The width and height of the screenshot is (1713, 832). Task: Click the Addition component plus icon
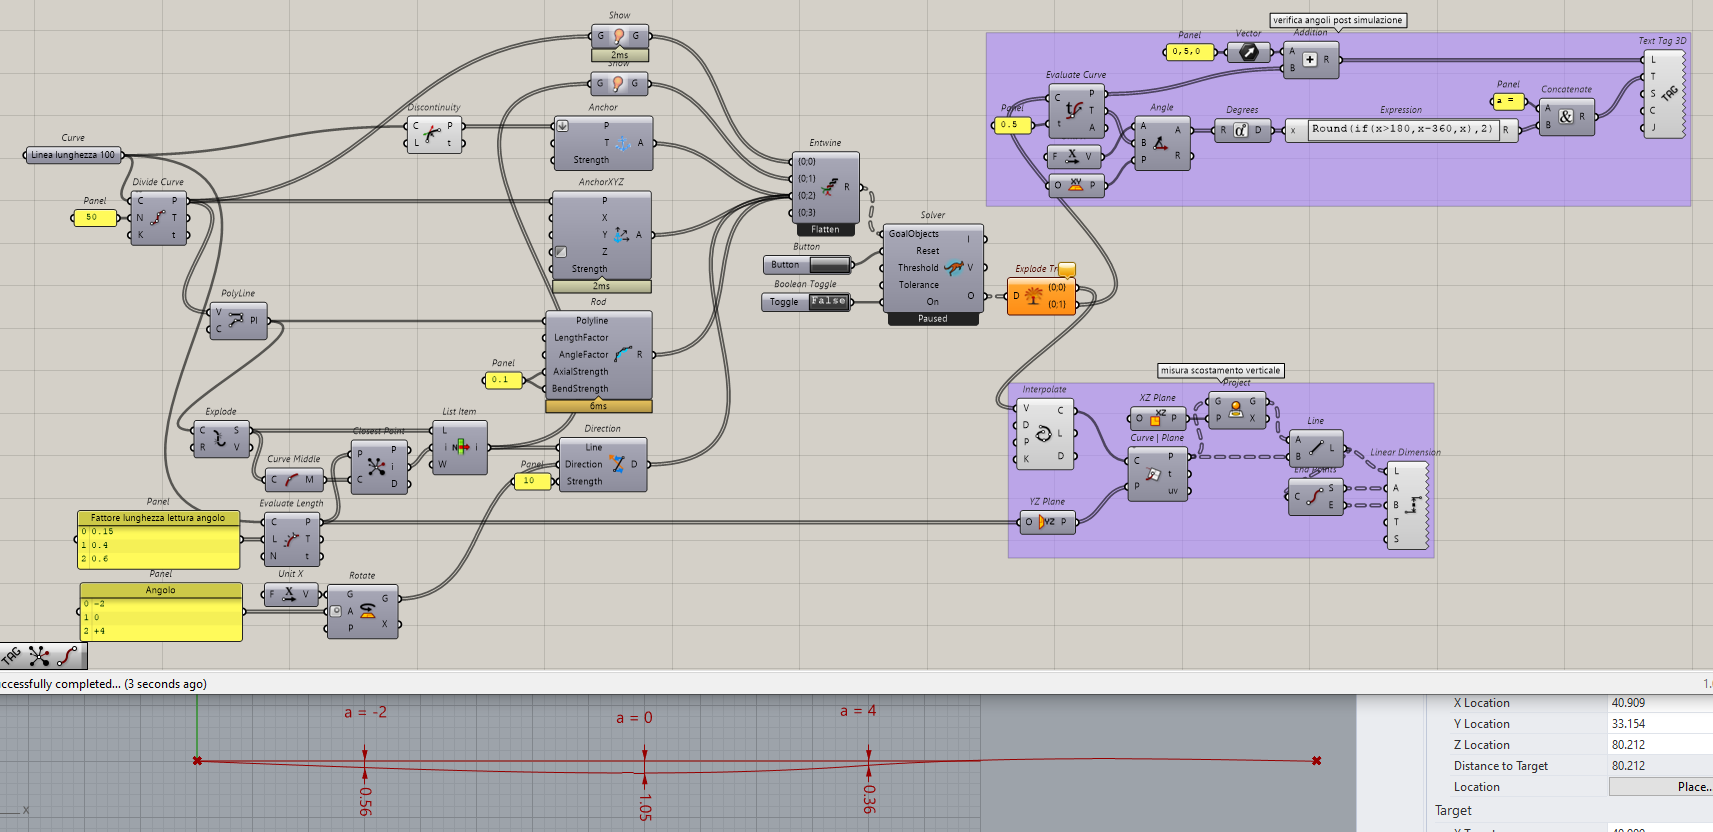pyautogui.click(x=1309, y=60)
